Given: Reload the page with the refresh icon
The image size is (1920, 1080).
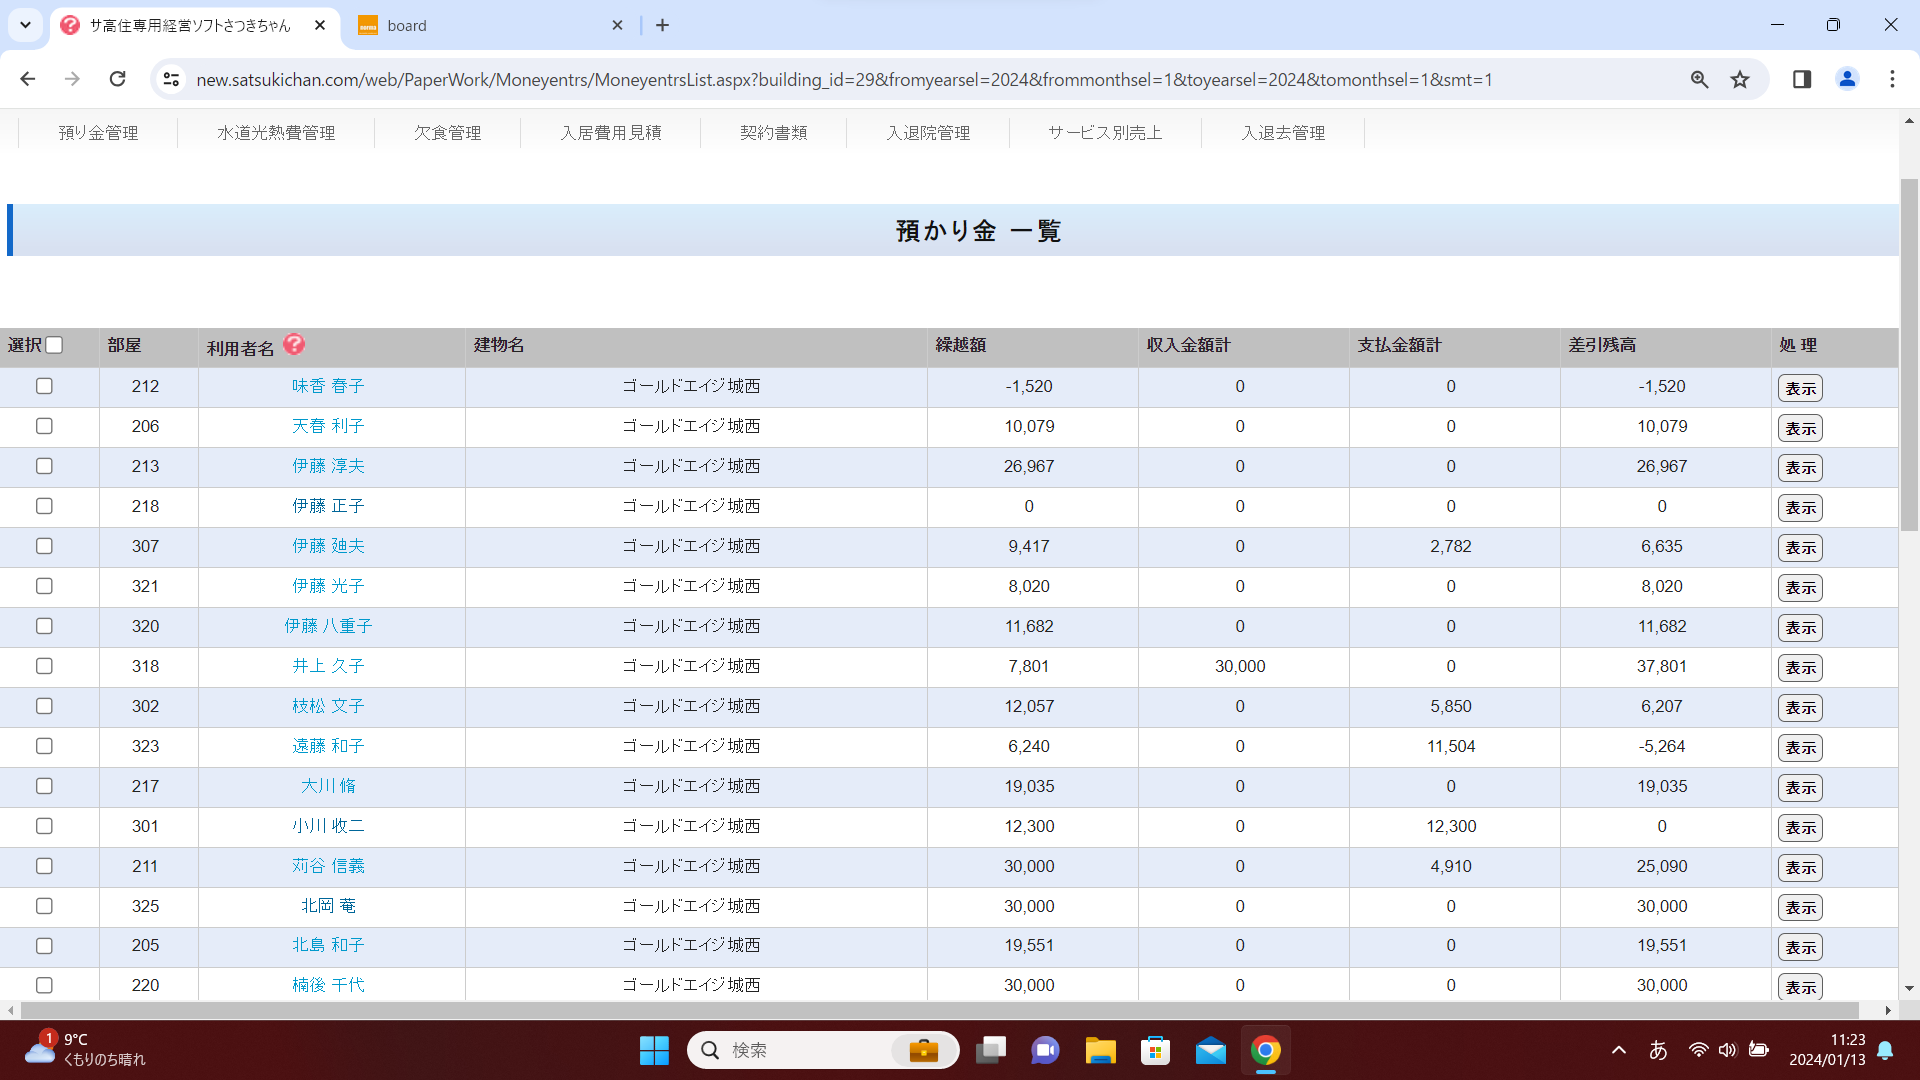Looking at the screenshot, I should pyautogui.click(x=118, y=79).
